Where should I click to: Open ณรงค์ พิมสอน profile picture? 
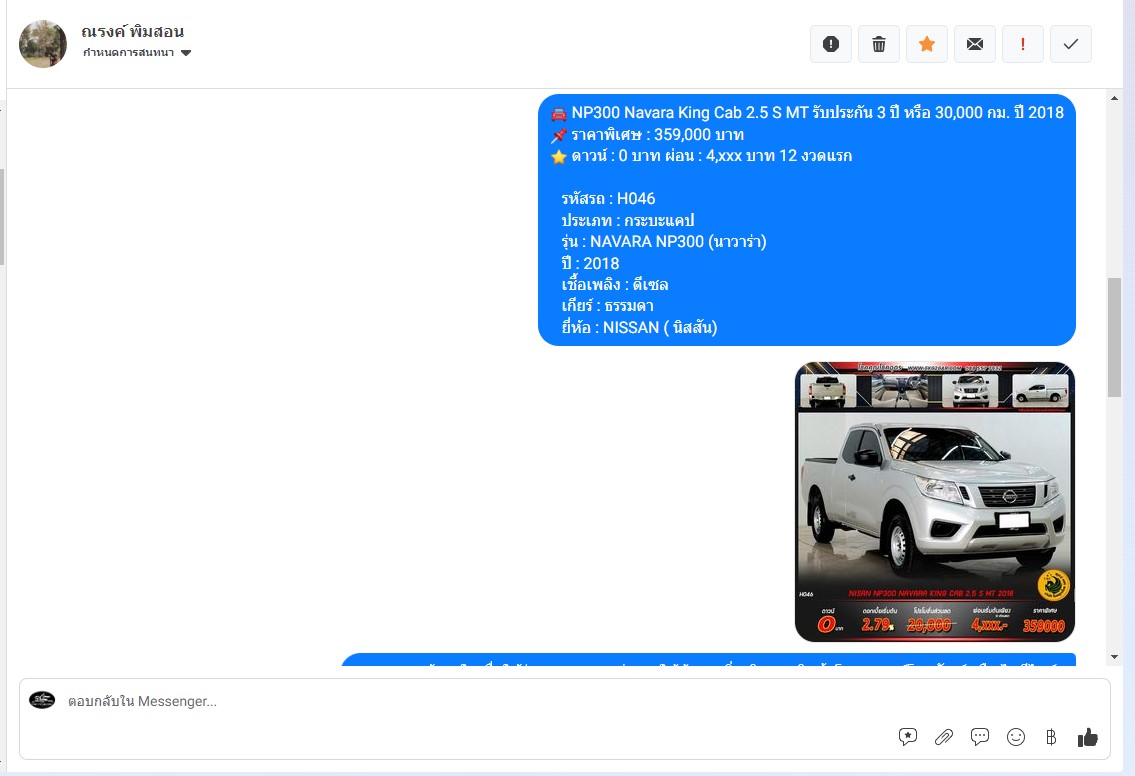tap(43, 44)
